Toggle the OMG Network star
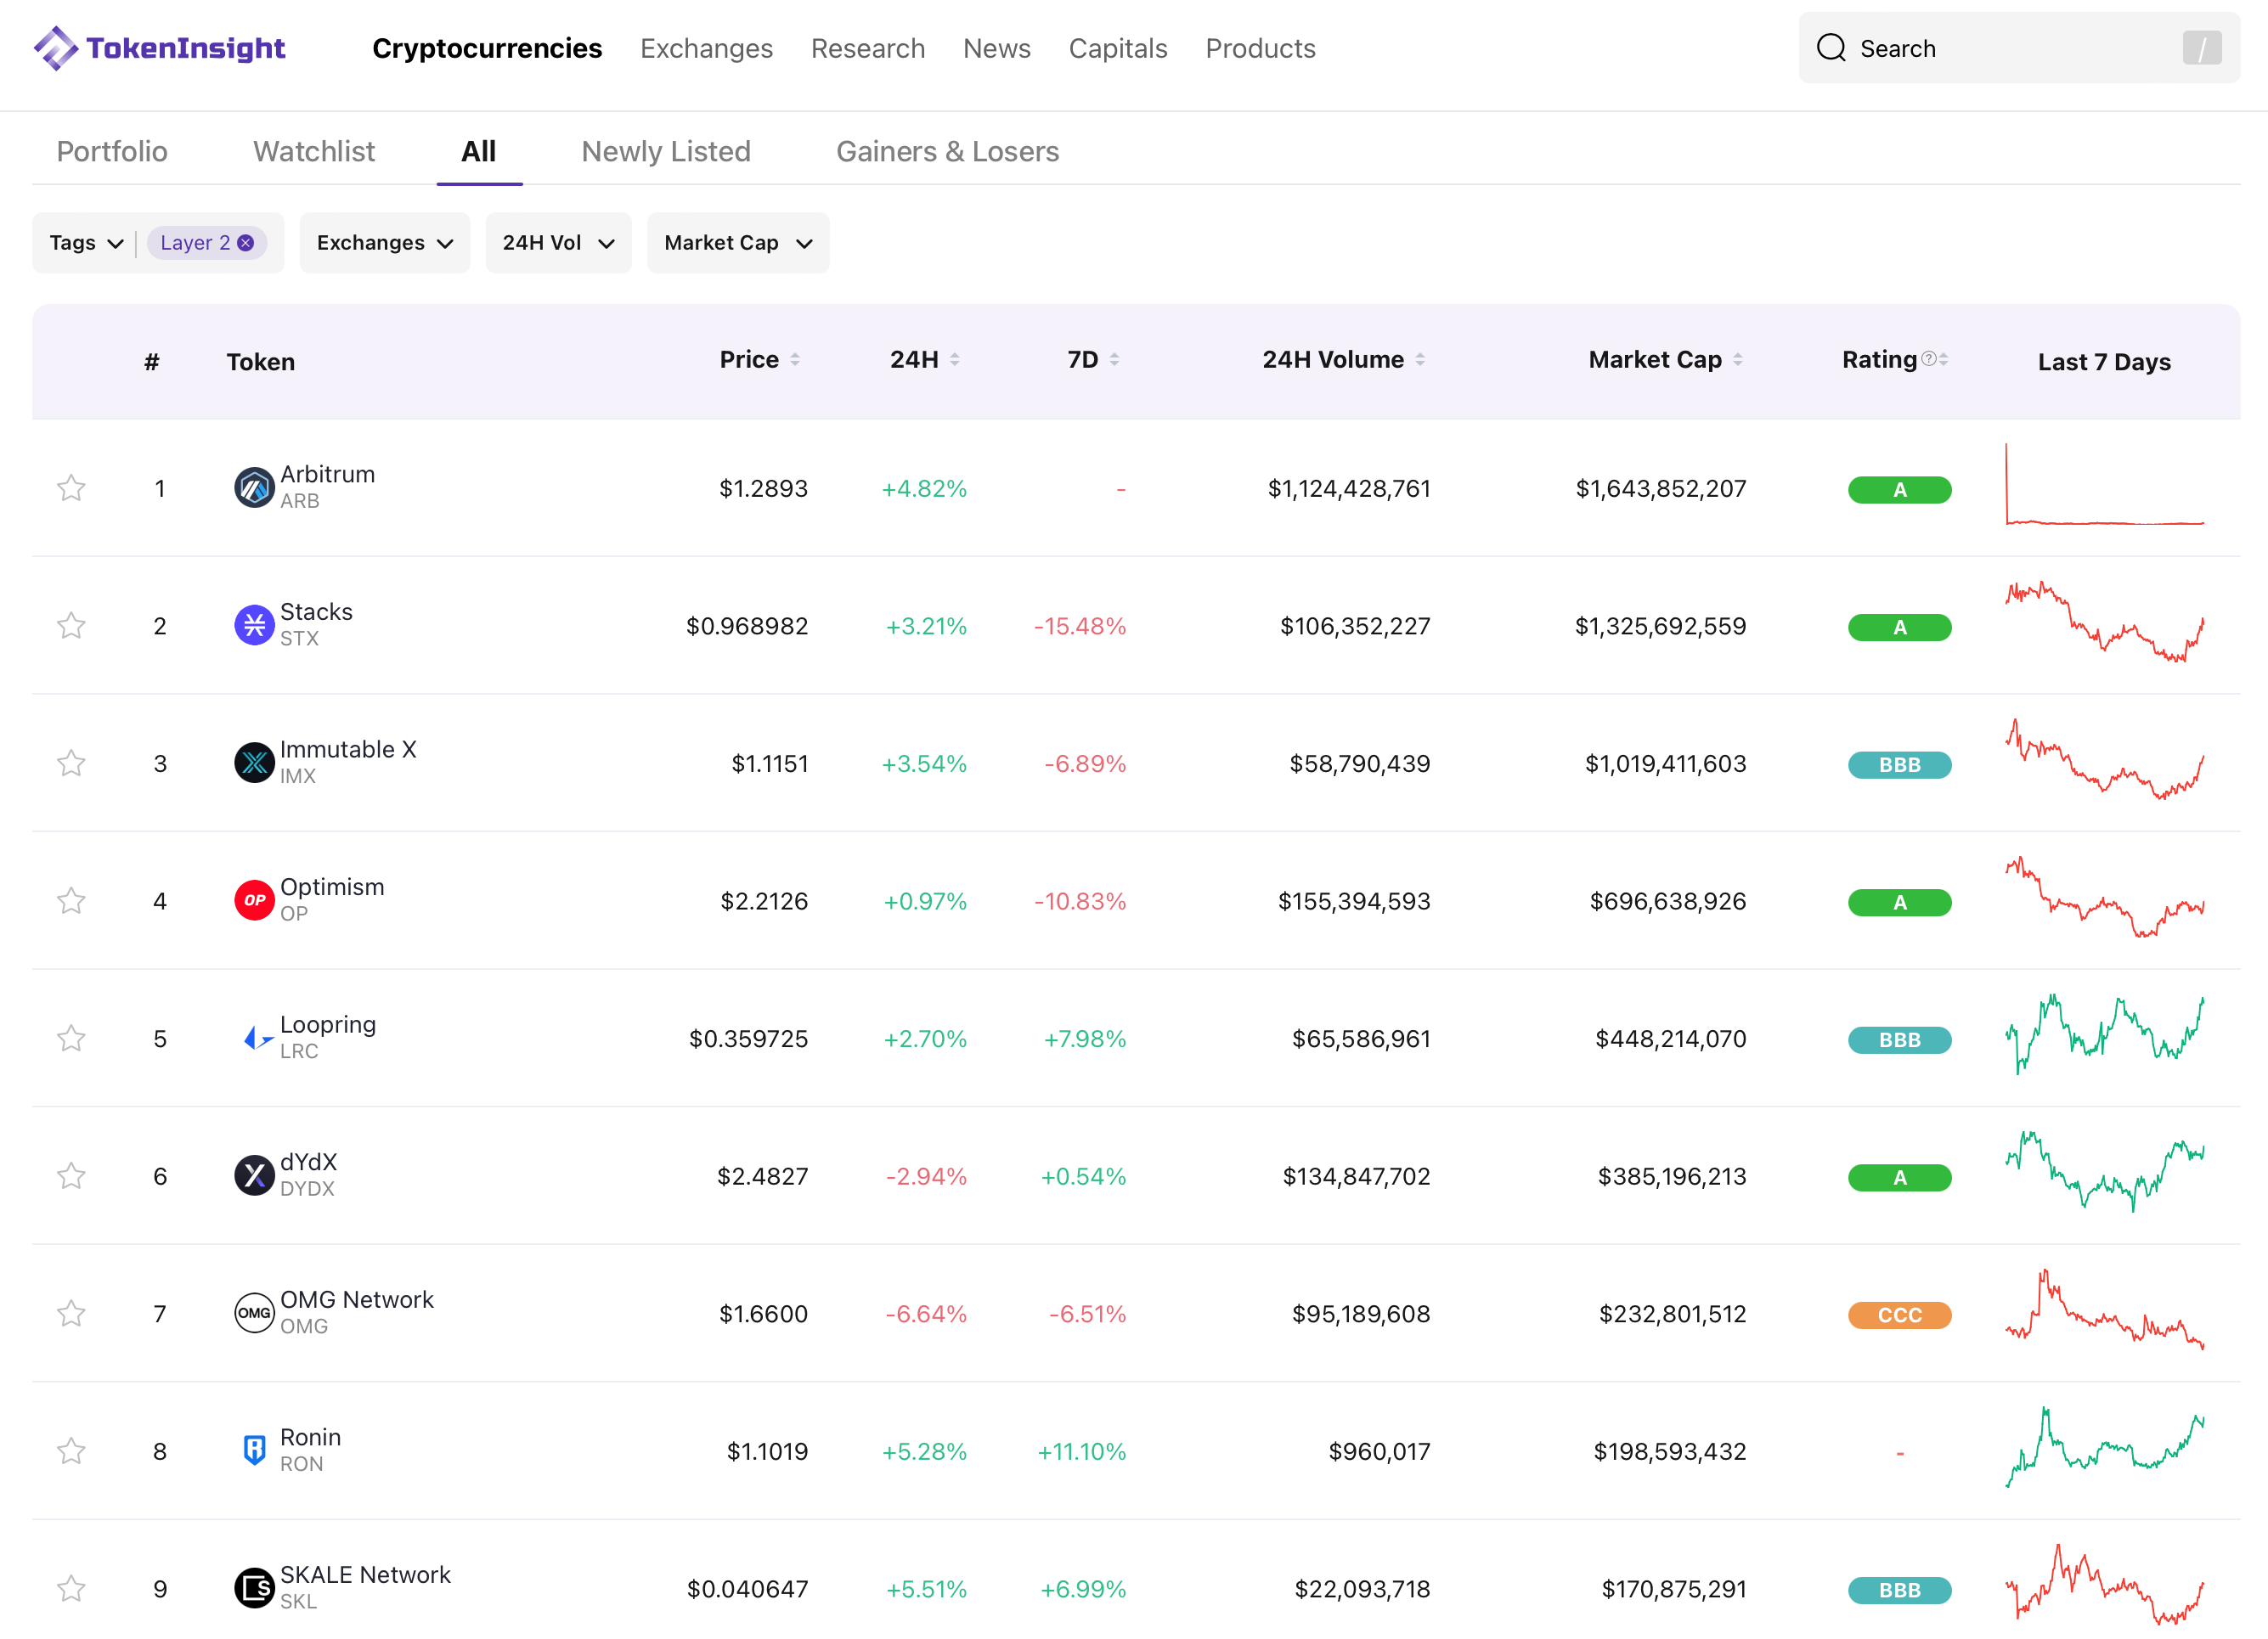Viewport: 2268px width, 1639px height. tap(71, 1313)
